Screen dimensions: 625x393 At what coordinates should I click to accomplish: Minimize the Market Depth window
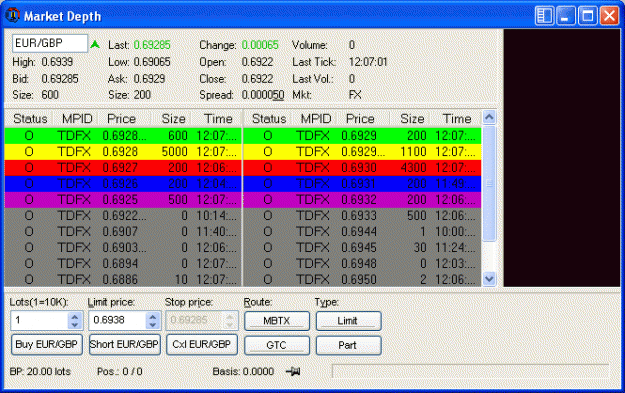[x=566, y=16]
